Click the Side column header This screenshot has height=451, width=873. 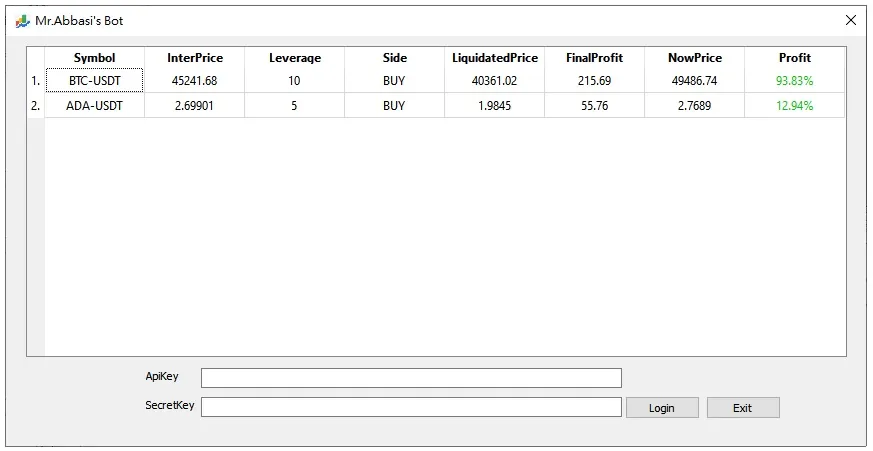(x=395, y=58)
